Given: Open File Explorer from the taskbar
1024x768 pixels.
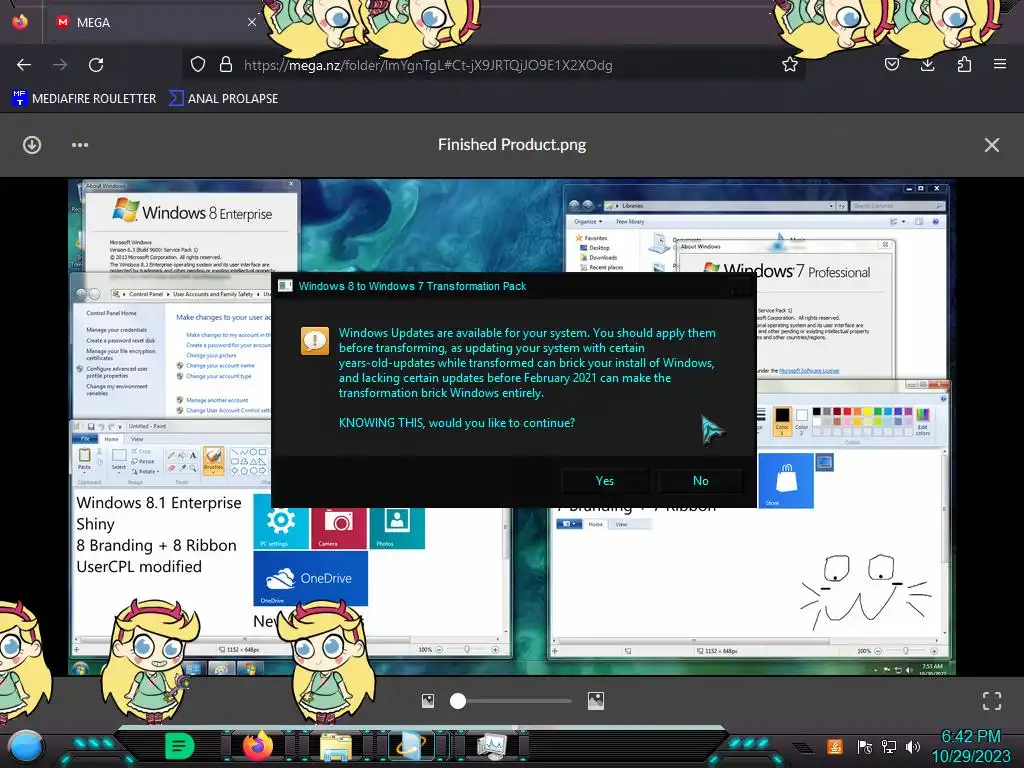Looking at the screenshot, I should [x=336, y=746].
